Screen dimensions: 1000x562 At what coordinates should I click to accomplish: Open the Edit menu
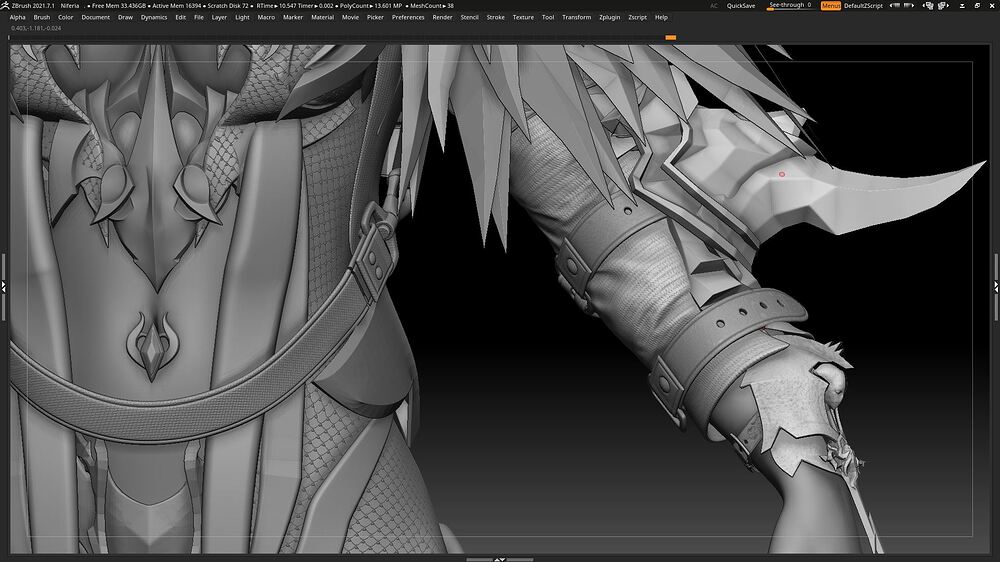(x=180, y=17)
